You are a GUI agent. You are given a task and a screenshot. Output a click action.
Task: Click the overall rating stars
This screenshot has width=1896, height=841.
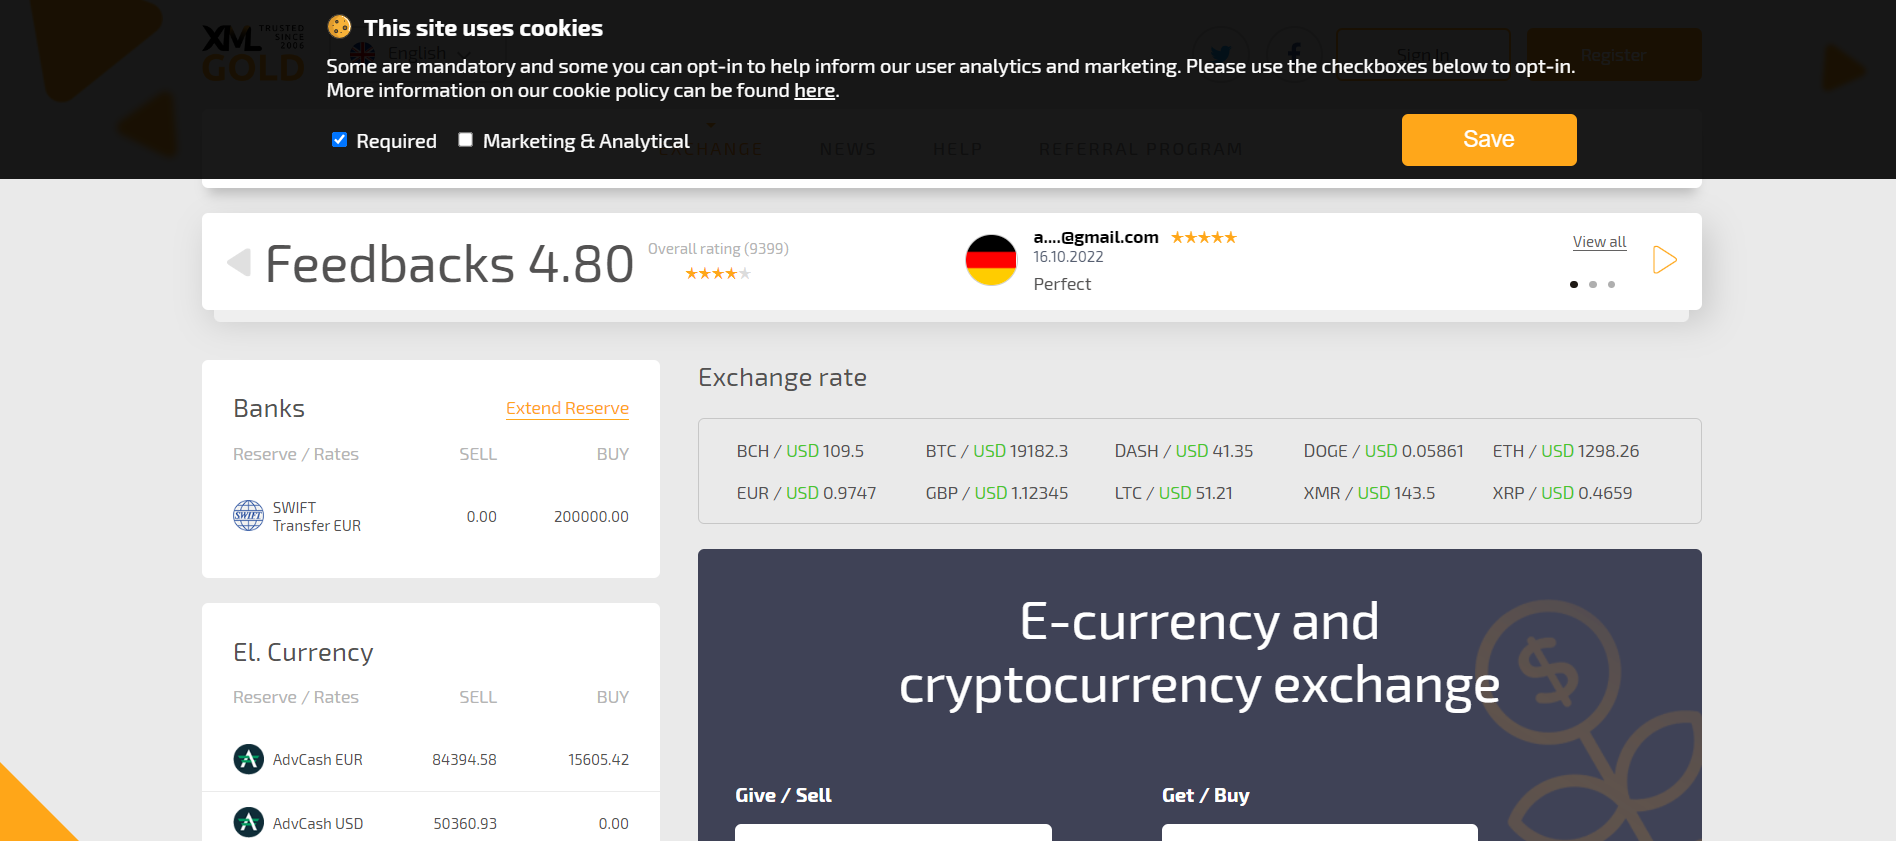pos(717,274)
